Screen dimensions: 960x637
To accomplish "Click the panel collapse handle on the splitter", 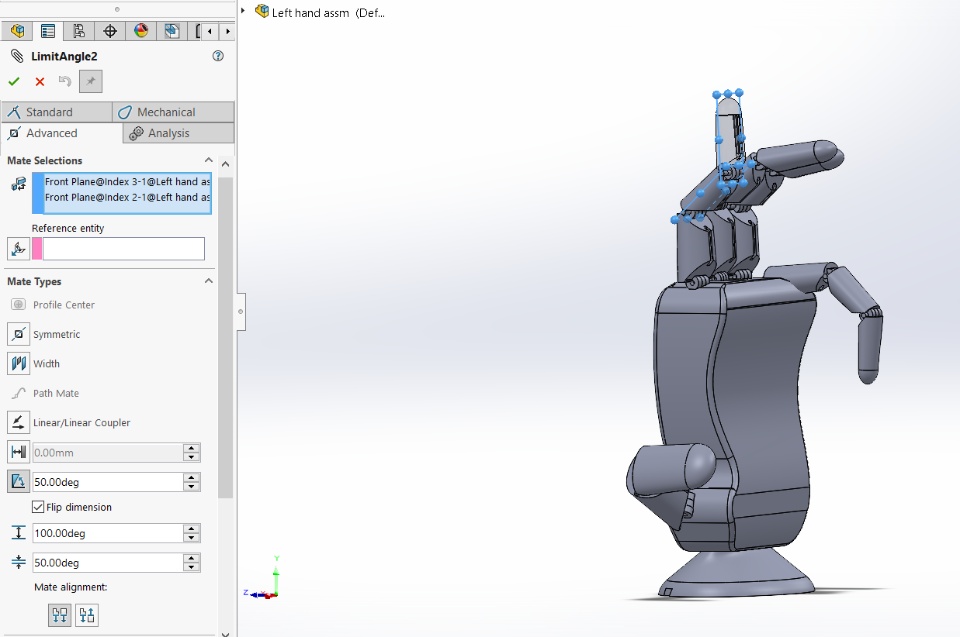I will point(241,311).
